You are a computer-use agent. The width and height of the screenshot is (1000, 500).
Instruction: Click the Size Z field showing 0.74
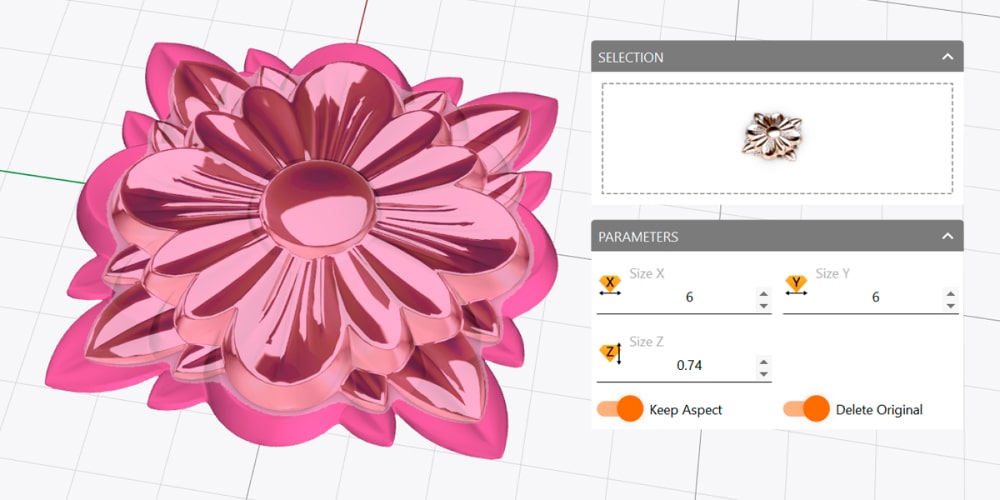[x=689, y=366]
